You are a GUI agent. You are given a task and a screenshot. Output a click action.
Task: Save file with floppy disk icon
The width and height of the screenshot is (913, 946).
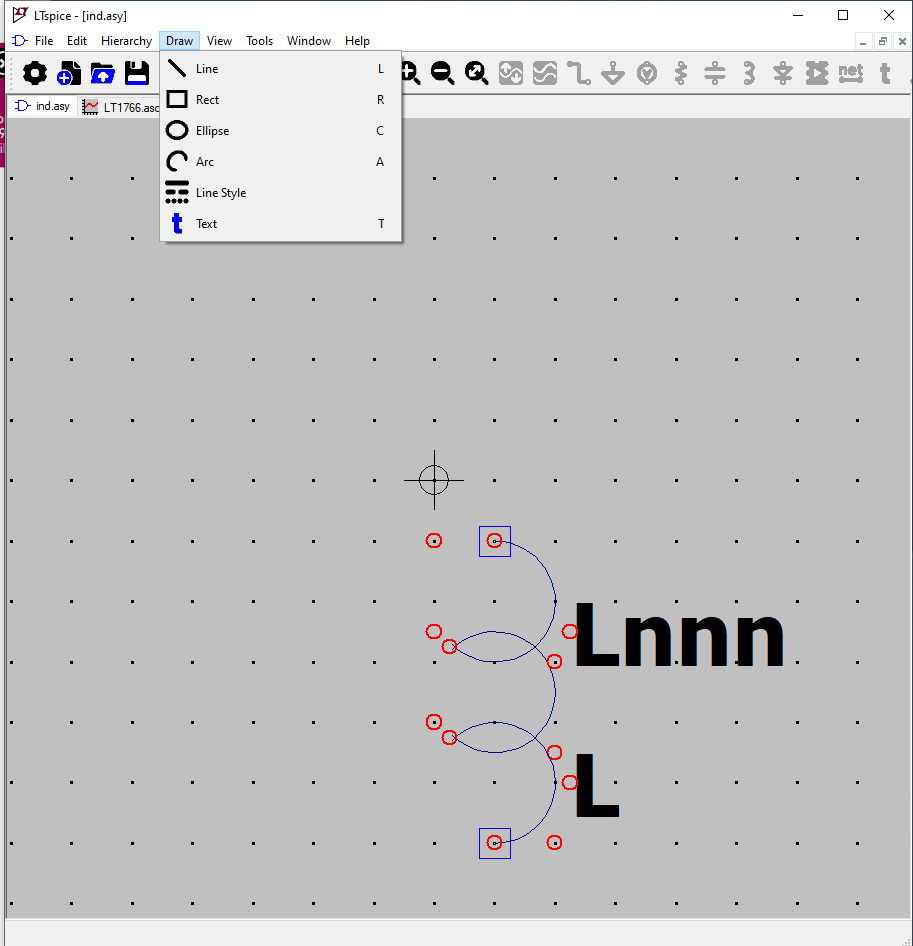click(137, 73)
